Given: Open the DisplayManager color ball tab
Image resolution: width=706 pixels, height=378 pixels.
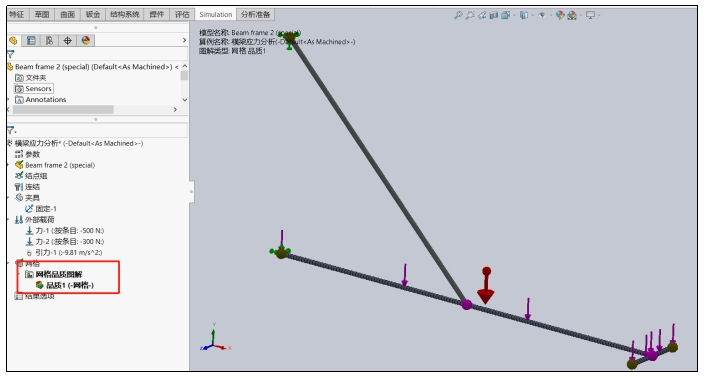Looking at the screenshot, I should coord(86,40).
